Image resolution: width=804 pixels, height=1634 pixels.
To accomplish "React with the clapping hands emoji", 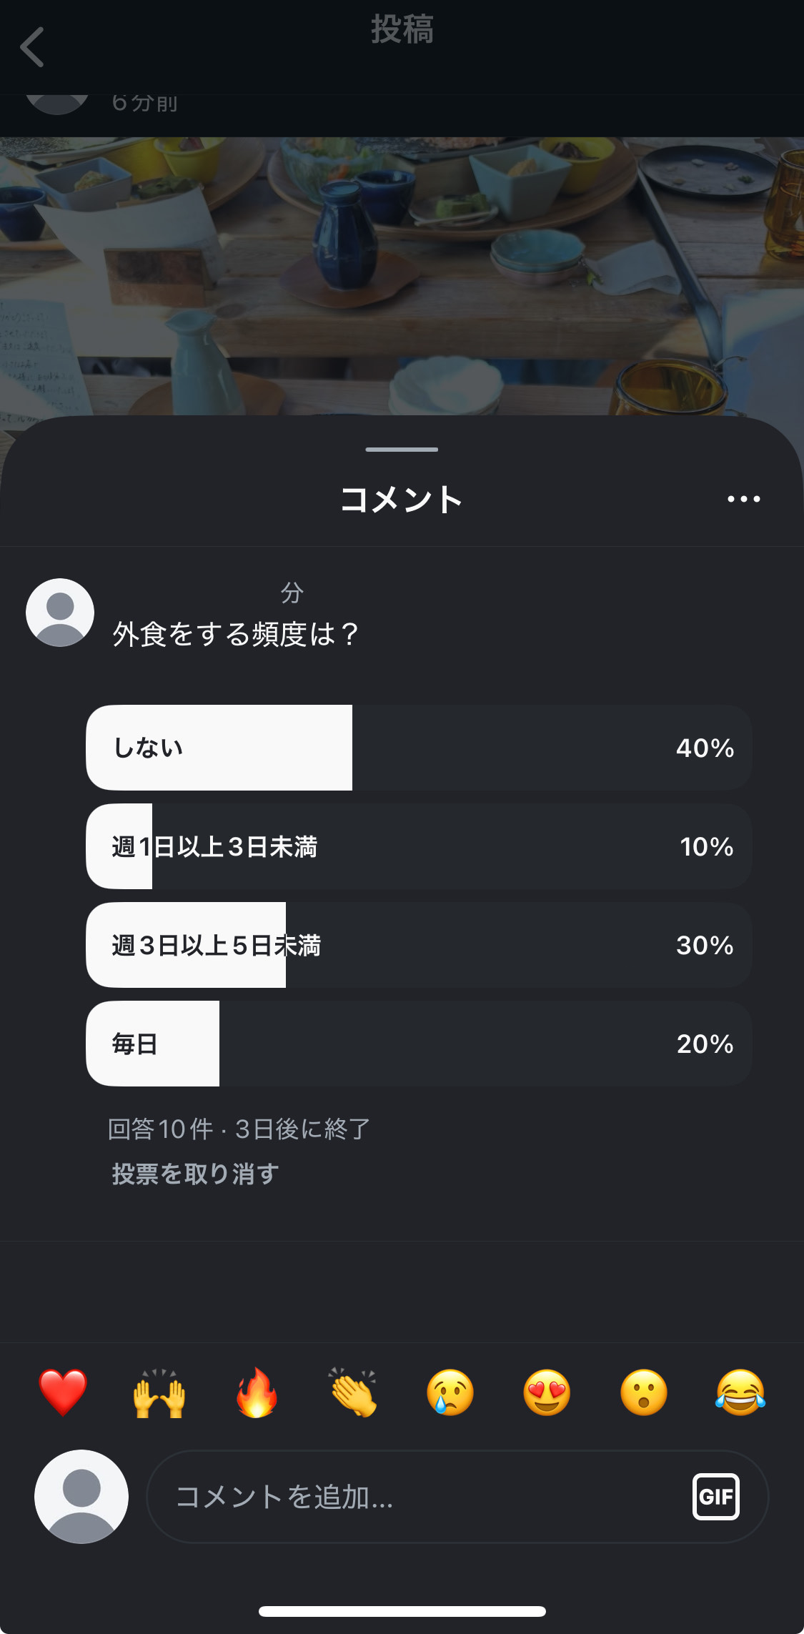I will [x=353, y=1392].
